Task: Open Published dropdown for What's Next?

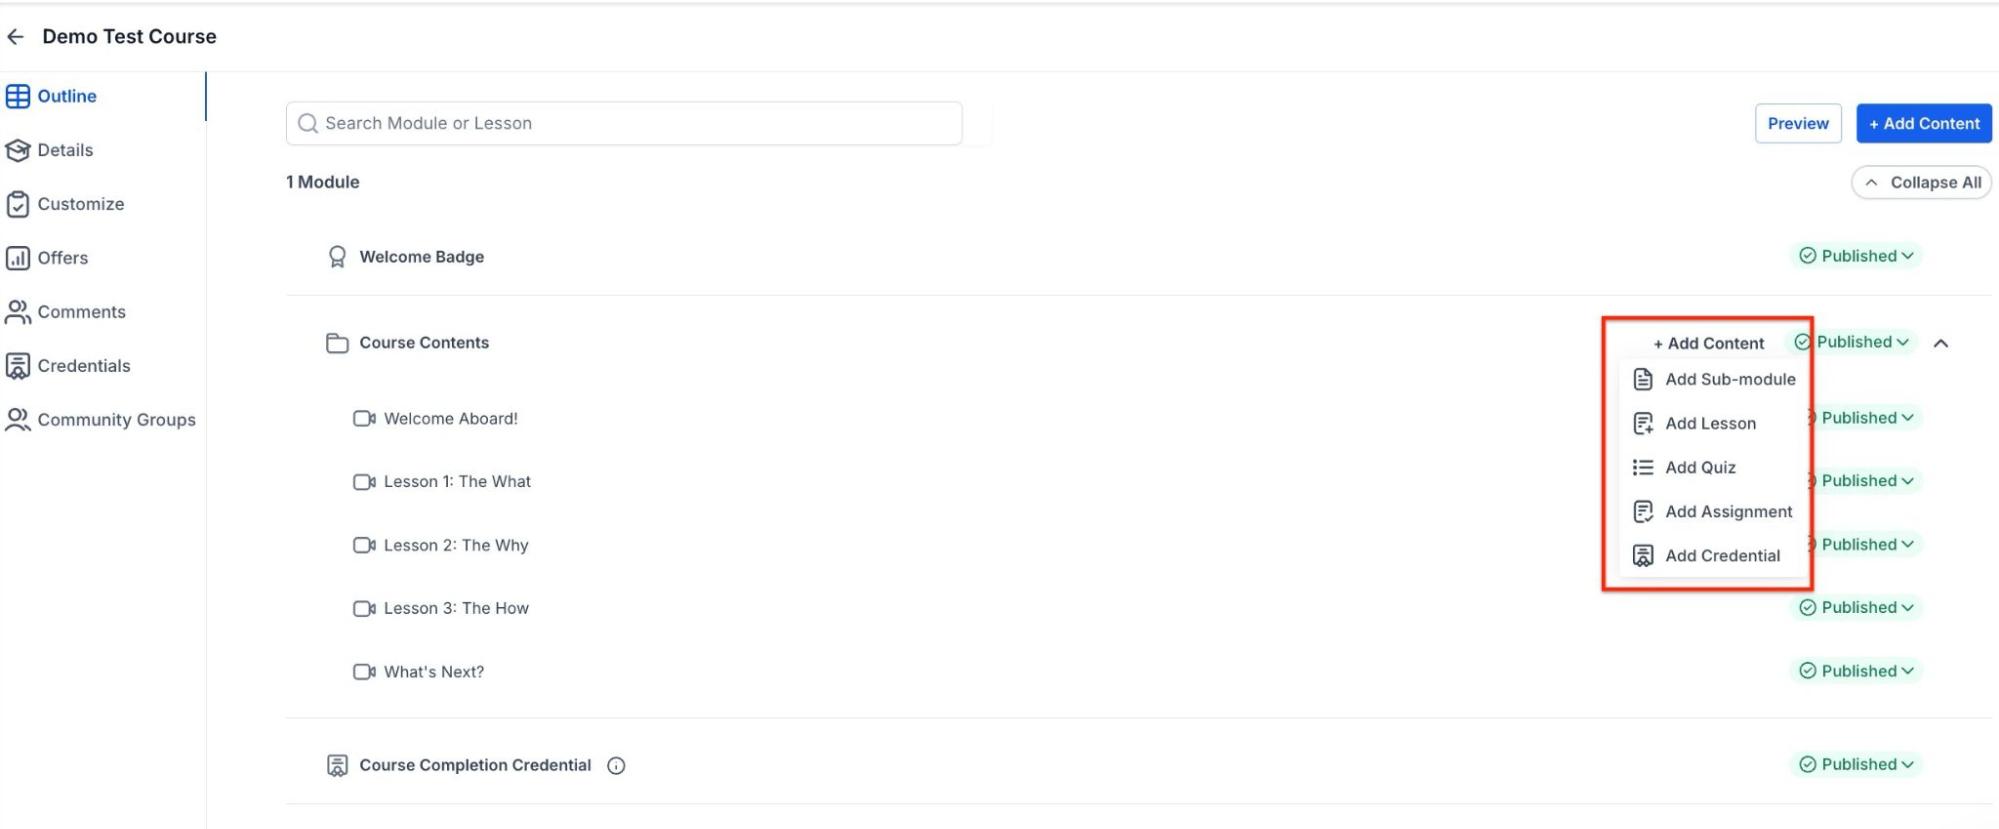Action: [x=1856, y=671]
